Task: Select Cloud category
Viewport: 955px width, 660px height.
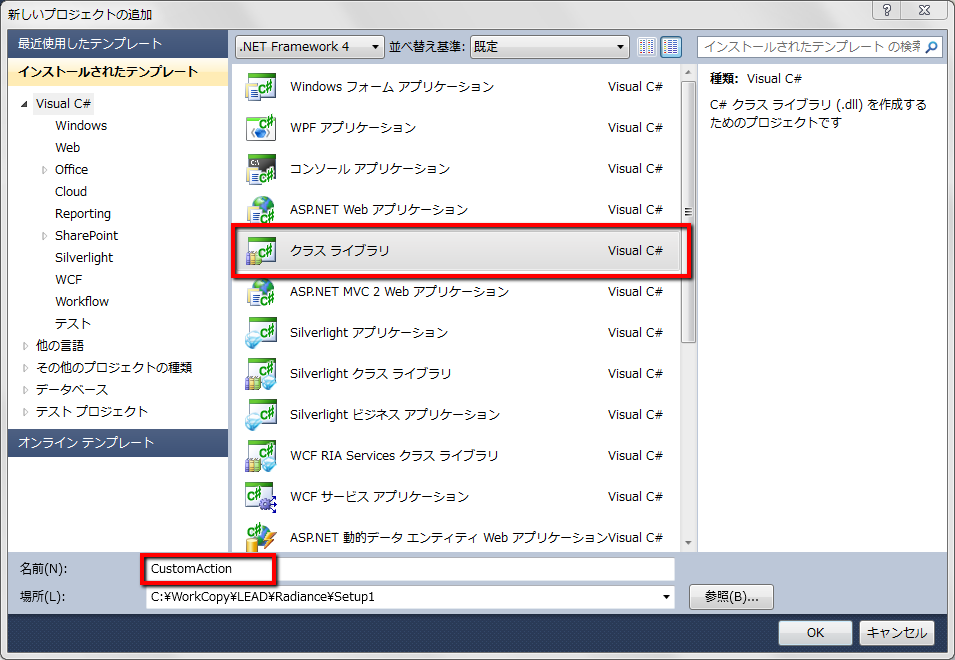Action: (x=71, y=191)
